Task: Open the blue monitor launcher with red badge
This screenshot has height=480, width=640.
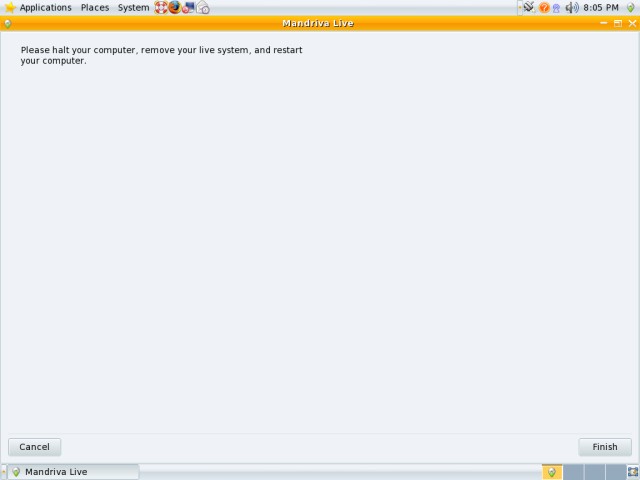Action: click(188, 7)
